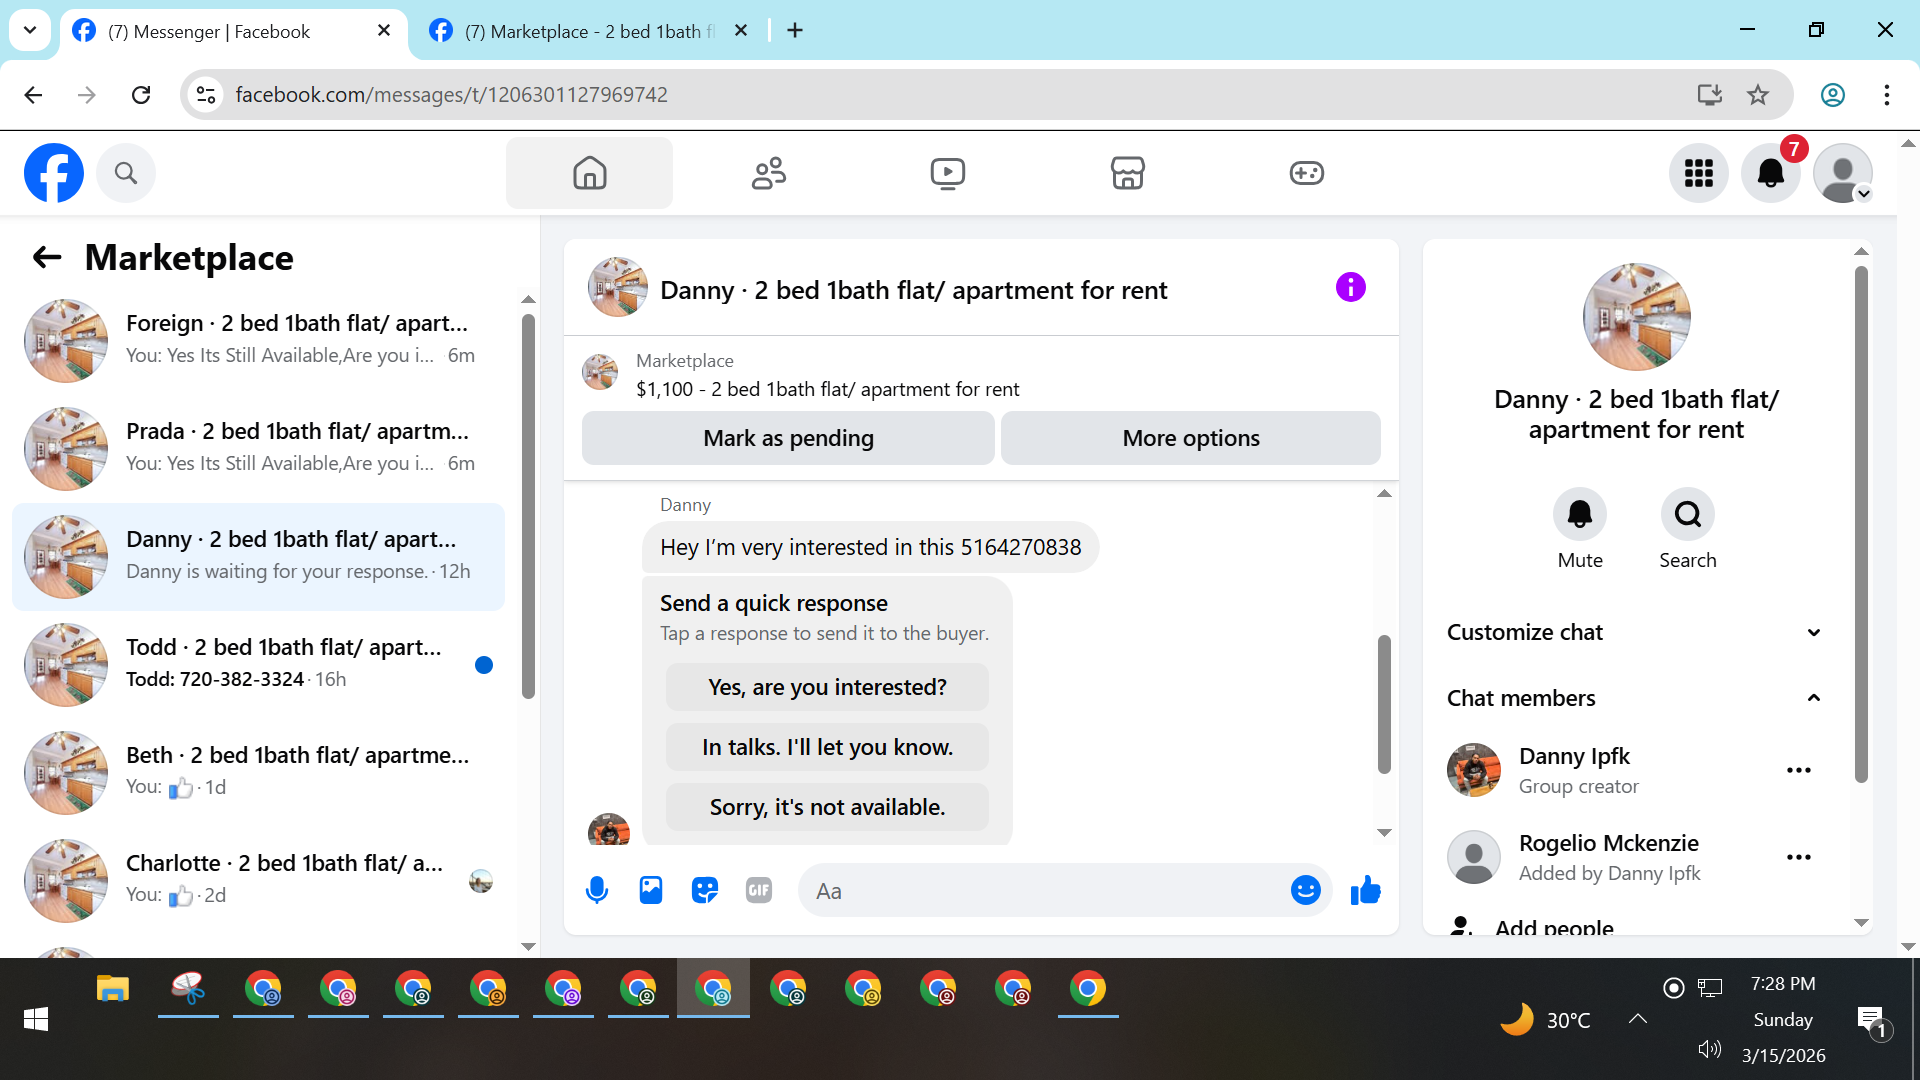Switch to Marketplace browser tab

(591, 31)
